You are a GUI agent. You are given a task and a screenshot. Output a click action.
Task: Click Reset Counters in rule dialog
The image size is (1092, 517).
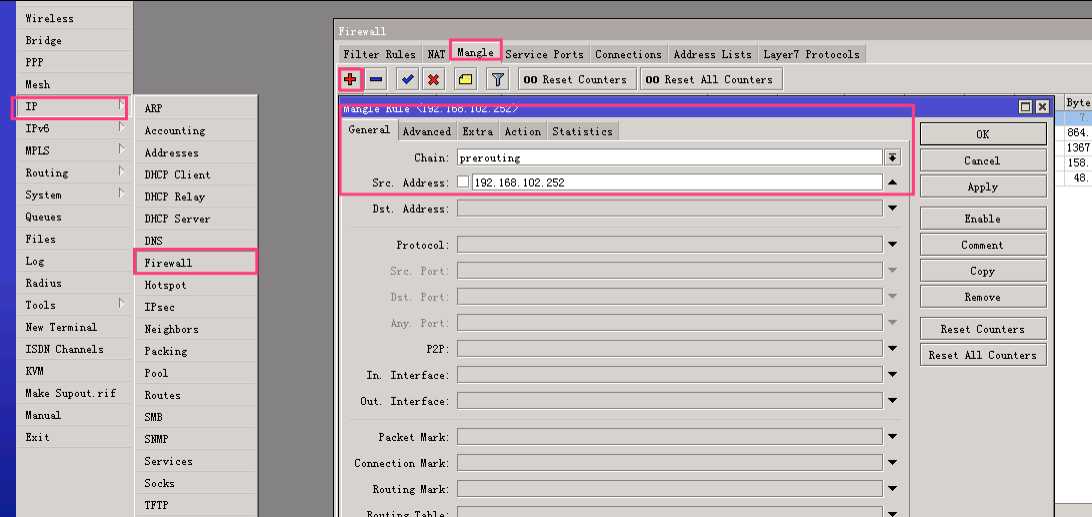click(982, 329)
